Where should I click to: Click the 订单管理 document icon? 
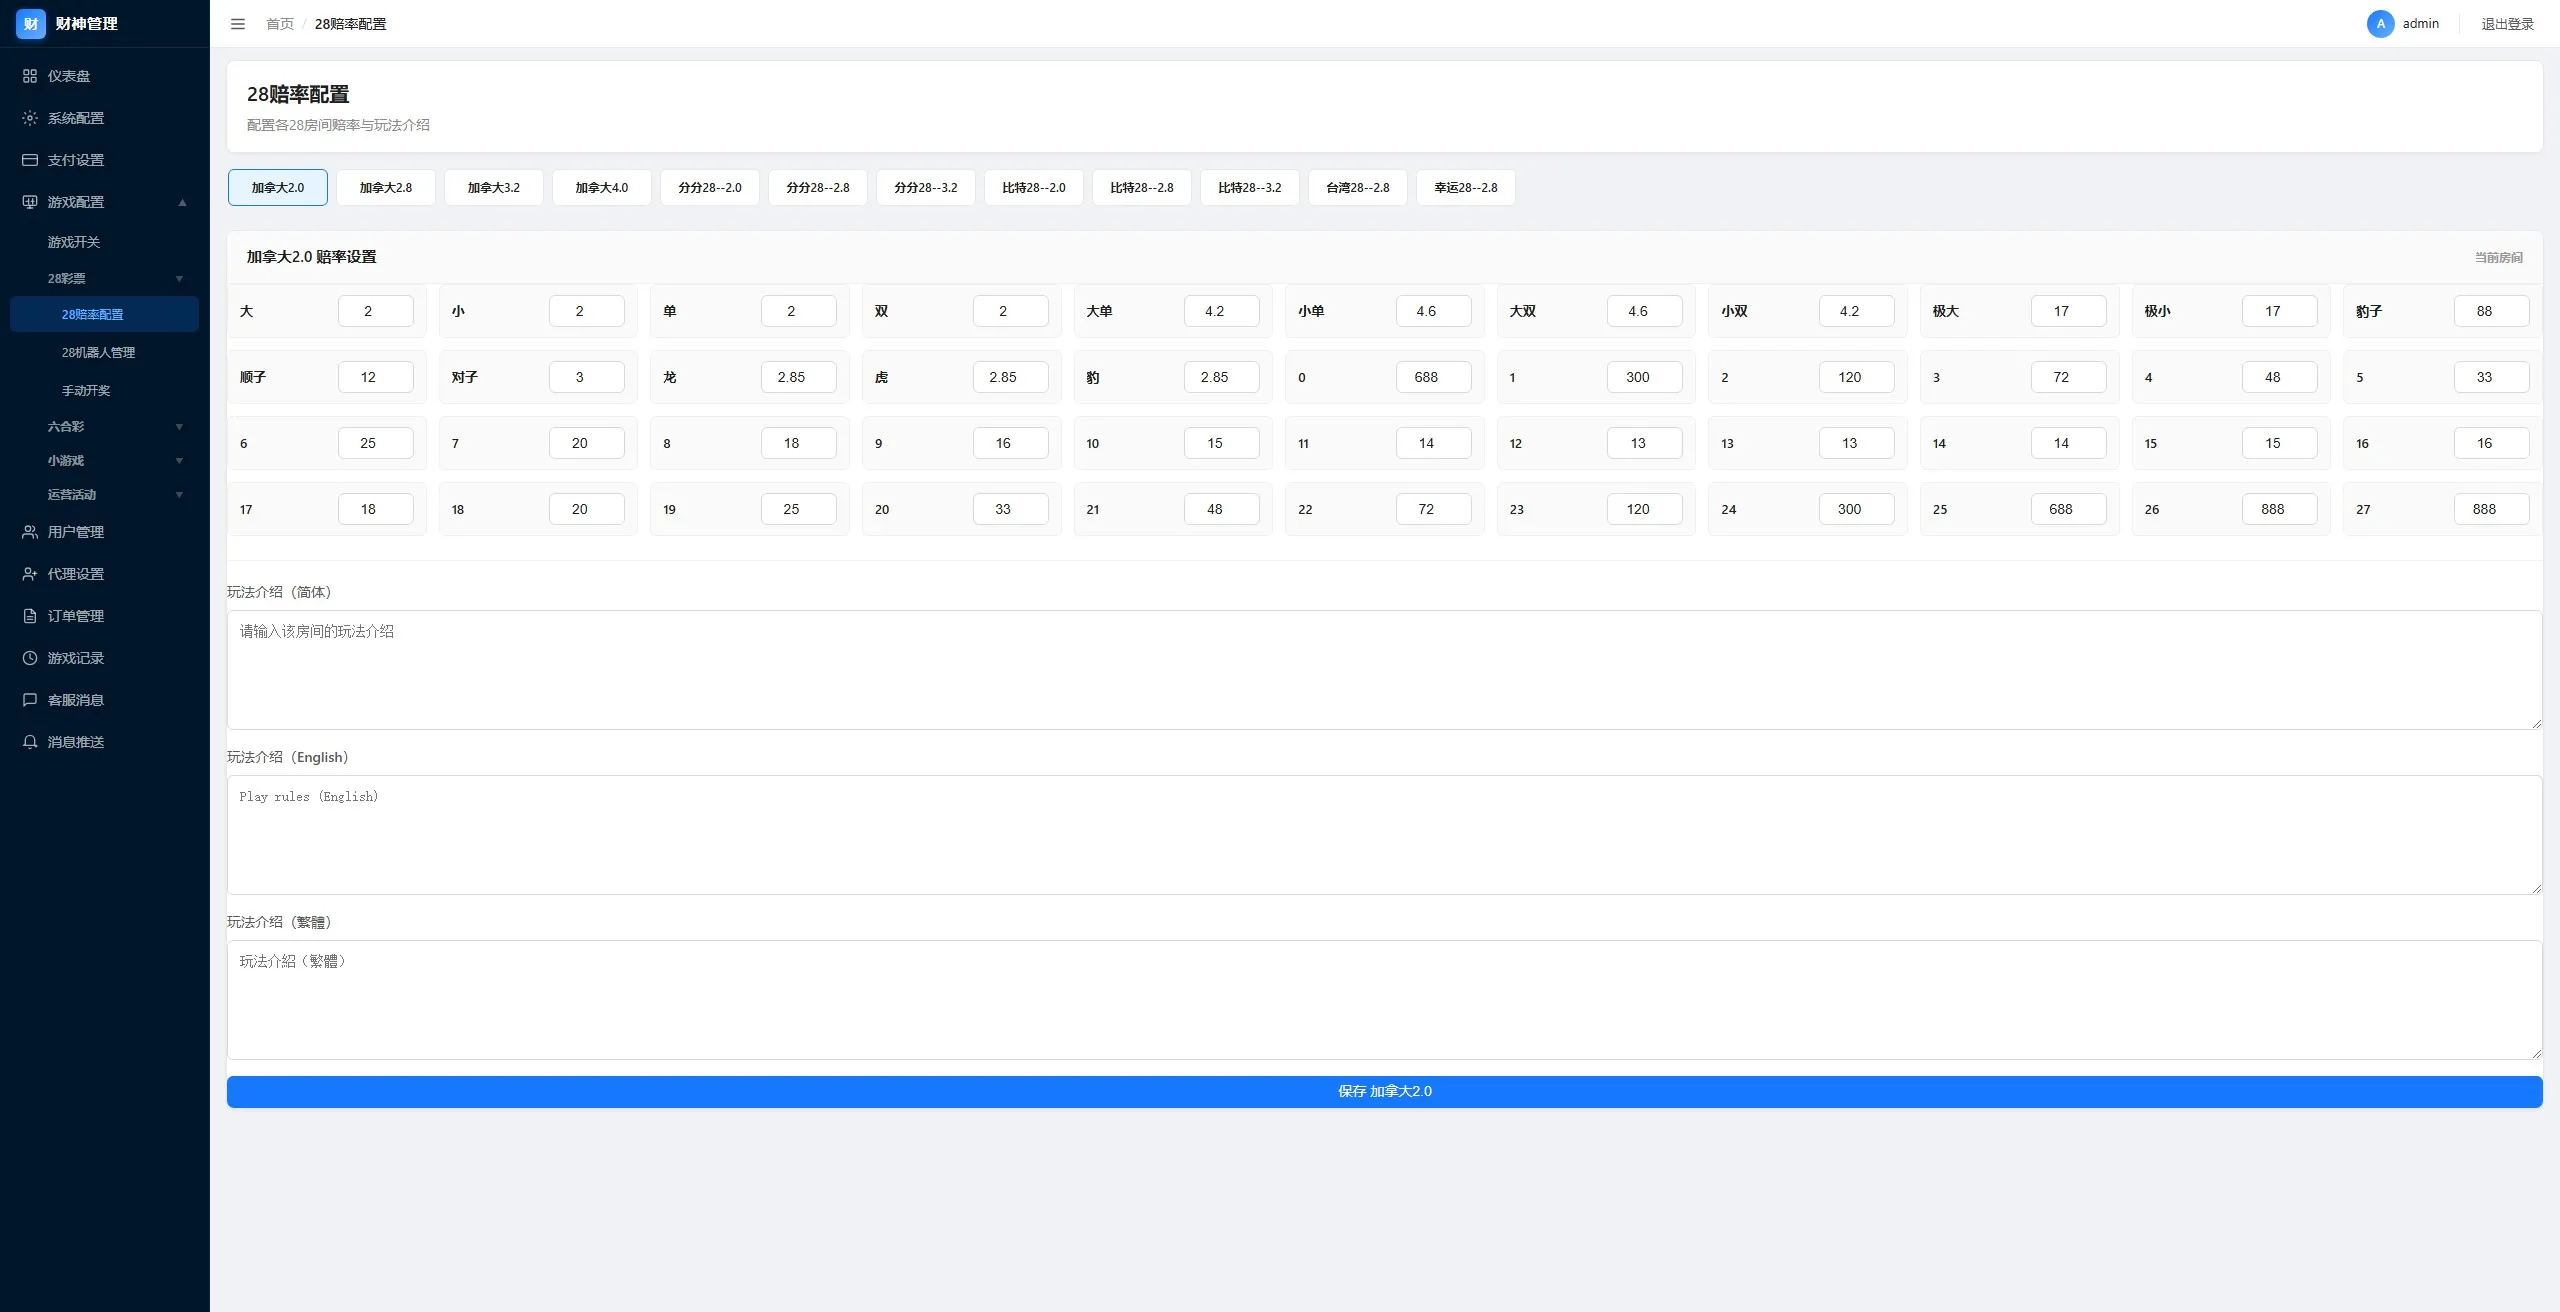[30, 616]
